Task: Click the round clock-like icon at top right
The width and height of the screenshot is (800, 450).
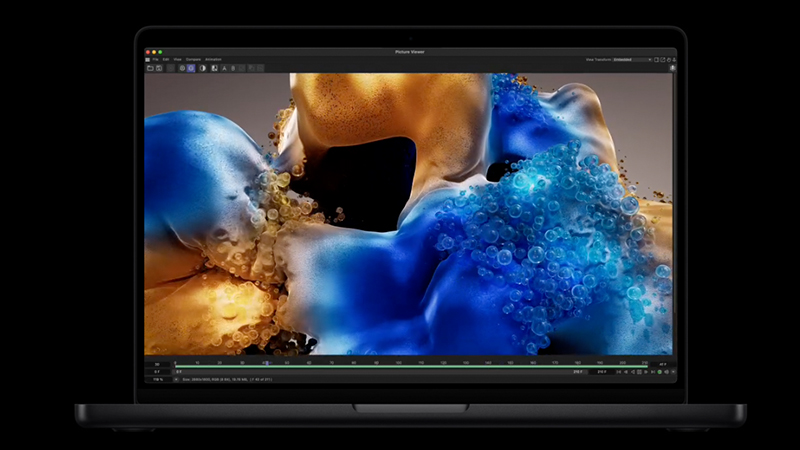Action: 669,60
